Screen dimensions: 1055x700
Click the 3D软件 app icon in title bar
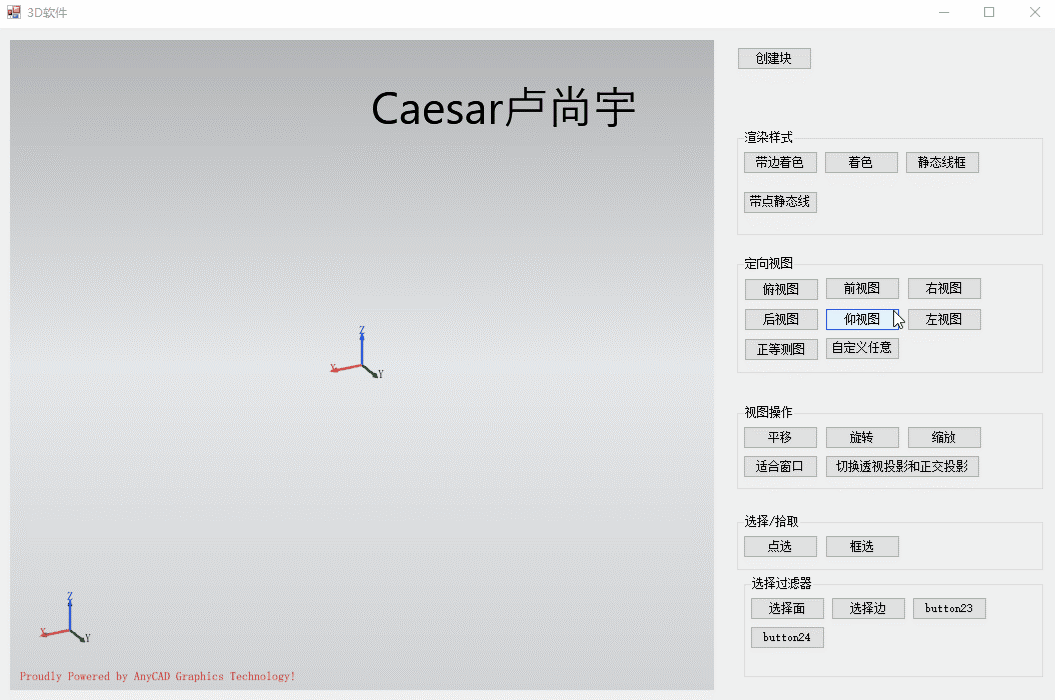tap(13, 12)
